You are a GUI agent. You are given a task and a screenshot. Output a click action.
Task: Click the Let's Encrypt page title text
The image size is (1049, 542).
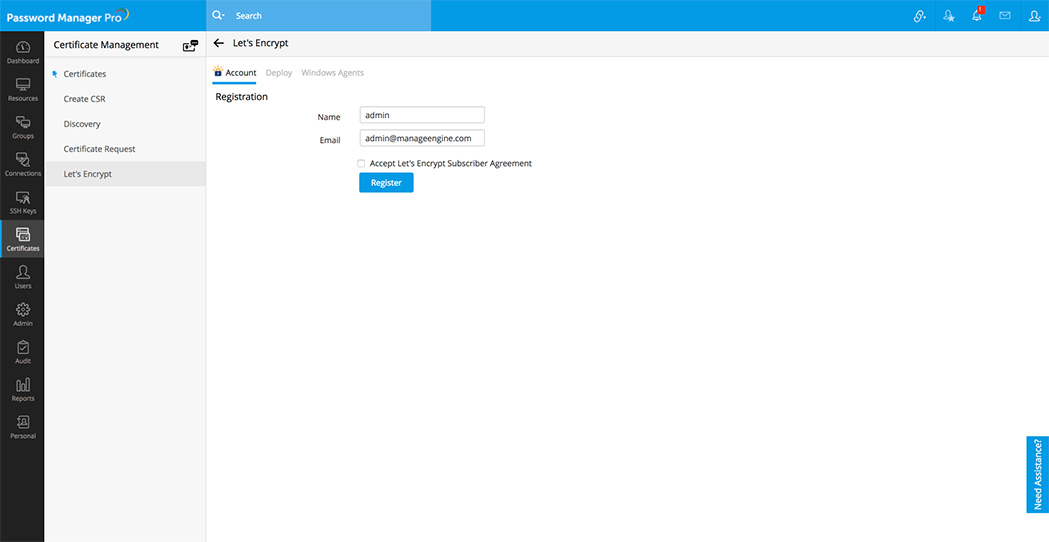[260, 43]
